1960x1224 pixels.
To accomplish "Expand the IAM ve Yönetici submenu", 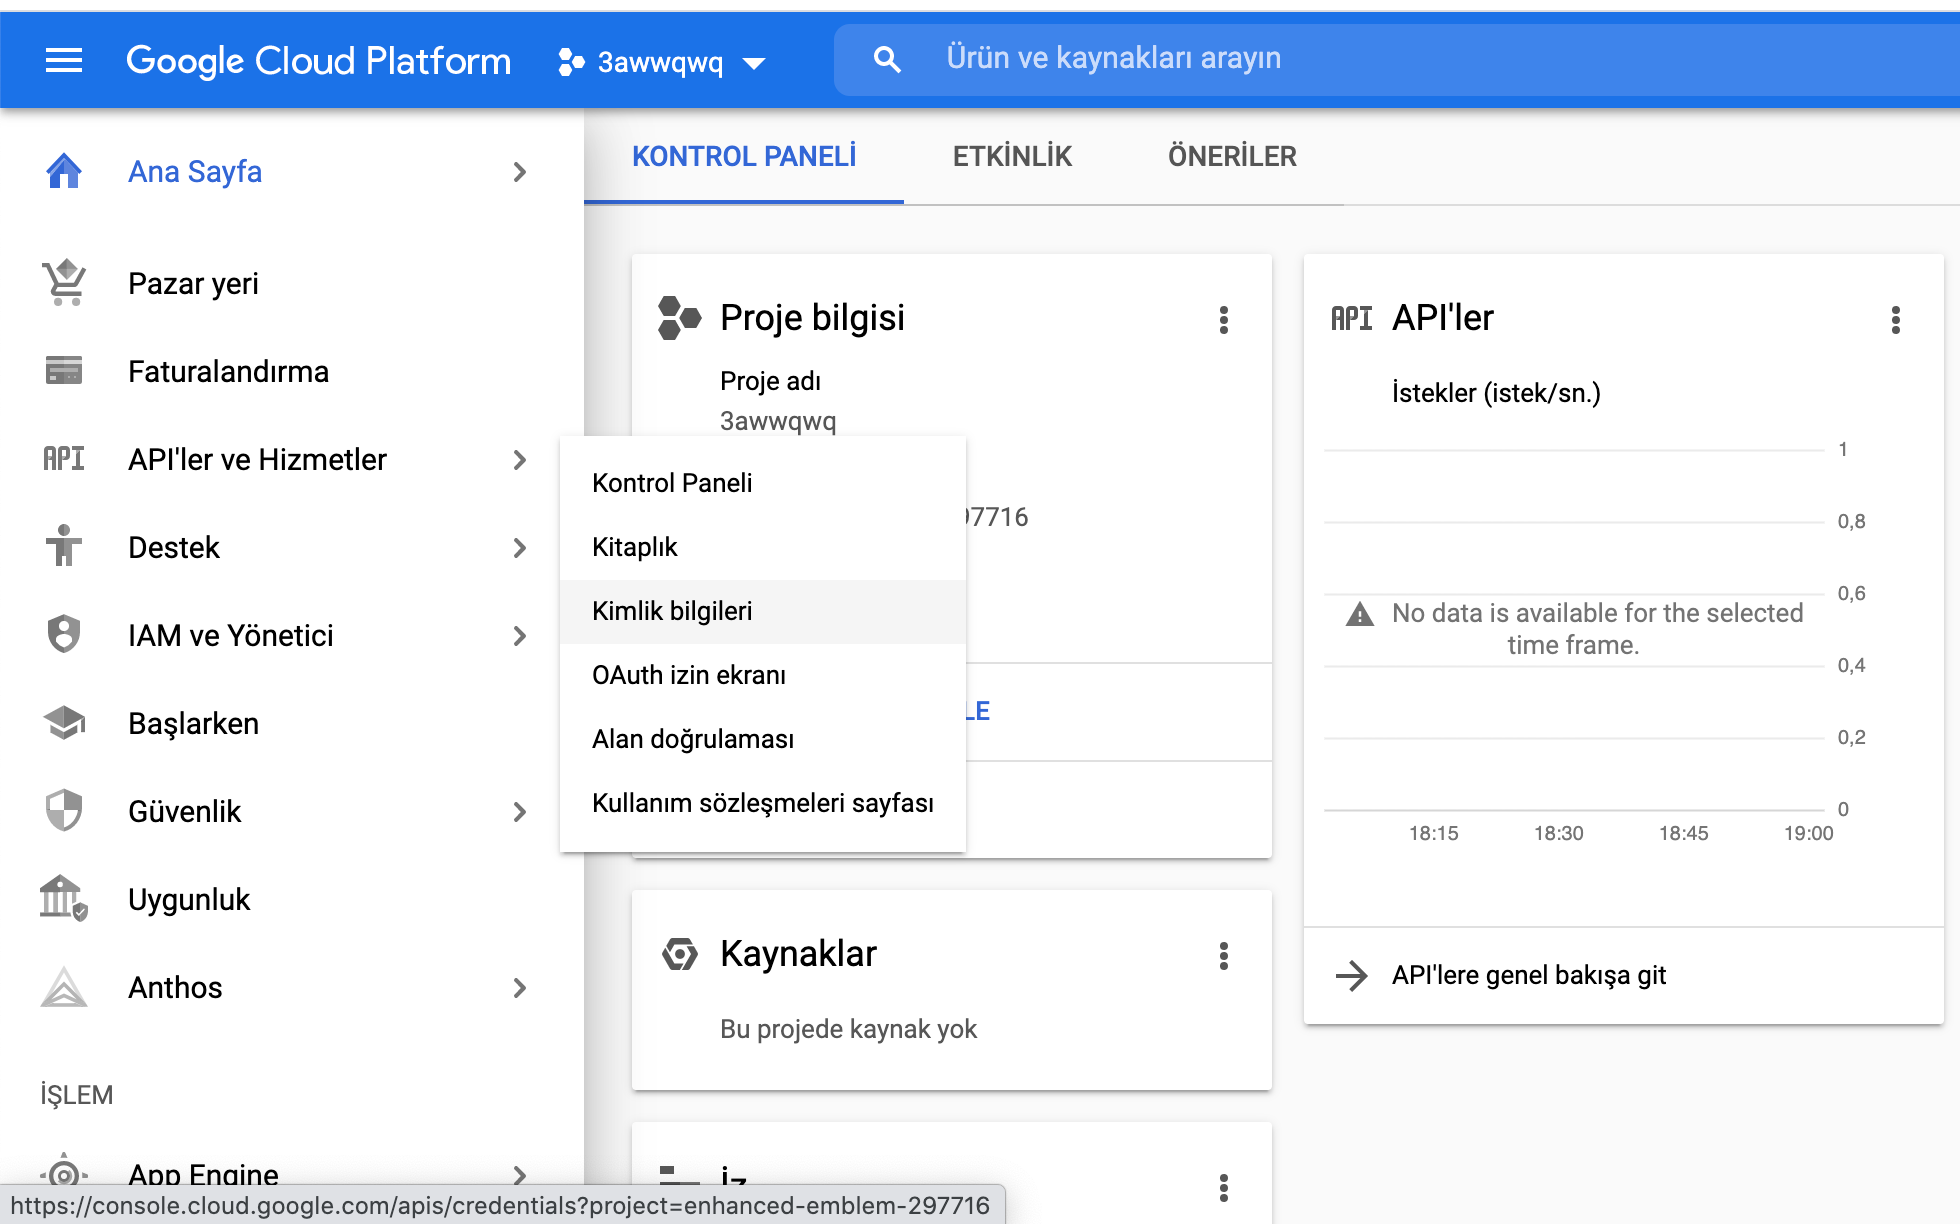I will [519, 636].
